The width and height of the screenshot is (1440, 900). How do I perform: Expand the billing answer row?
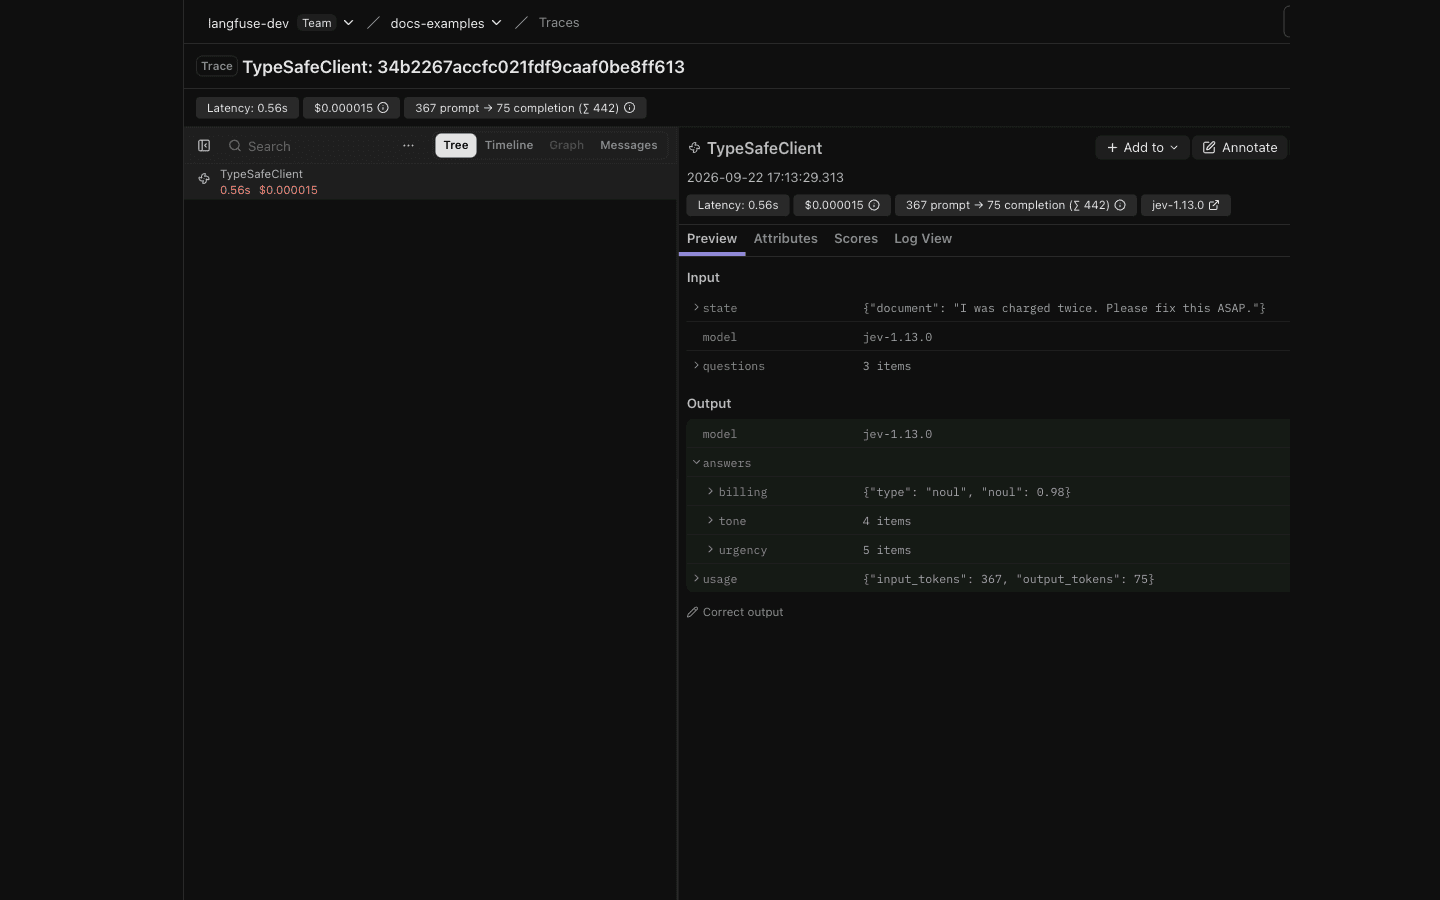coord(710,492)
